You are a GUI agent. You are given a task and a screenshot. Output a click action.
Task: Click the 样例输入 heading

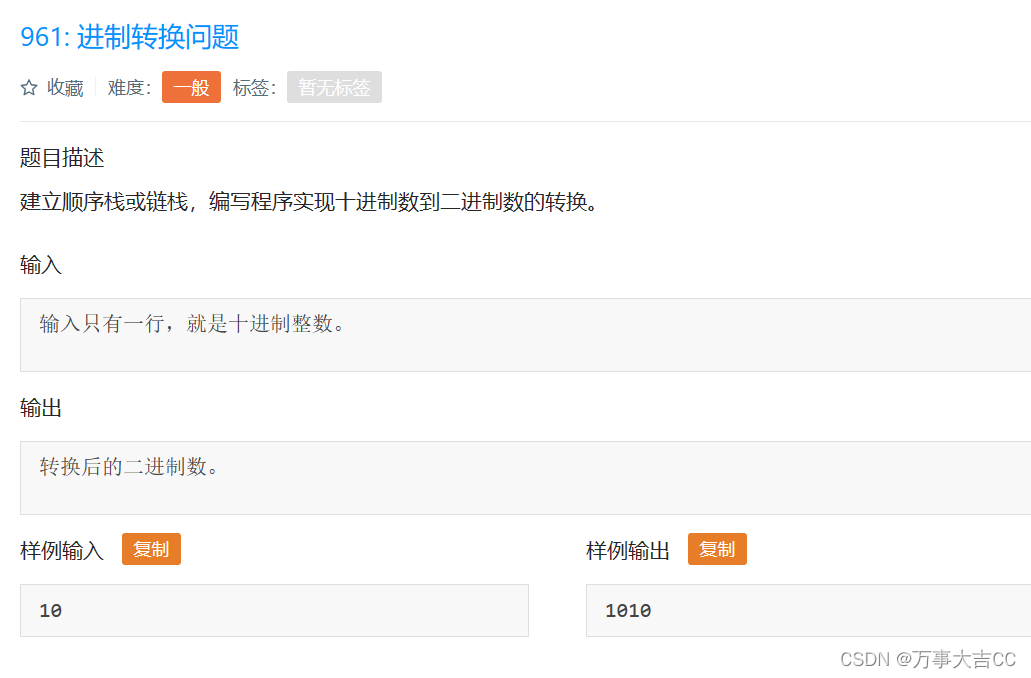[x=62, y=550]
